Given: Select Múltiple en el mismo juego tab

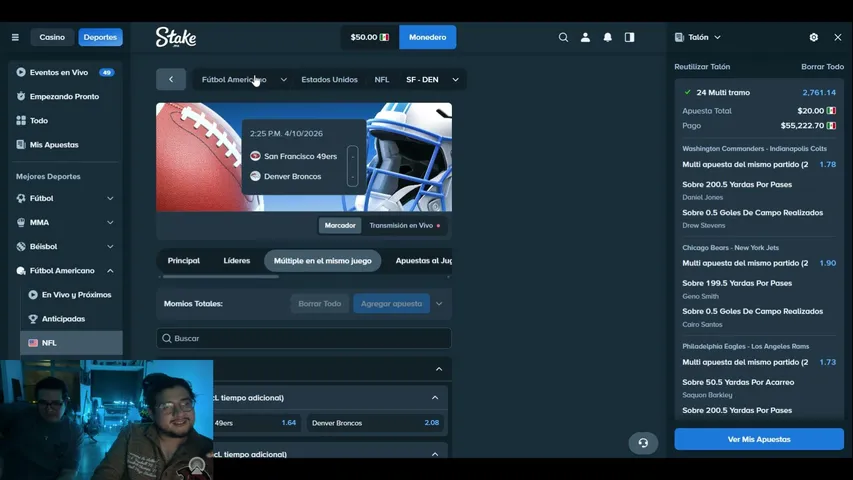Looking at the screenshot, I should click(x=323, y=261).
